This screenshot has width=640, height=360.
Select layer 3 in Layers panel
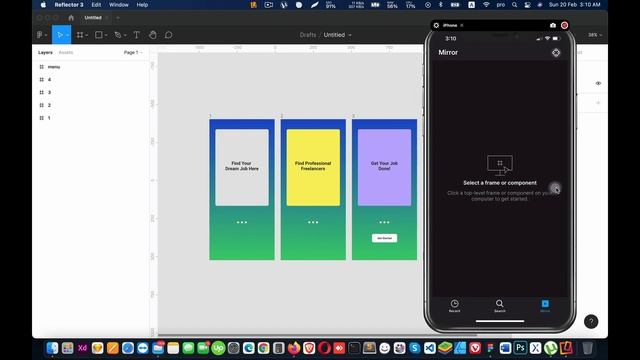click(x=49, y=92)
